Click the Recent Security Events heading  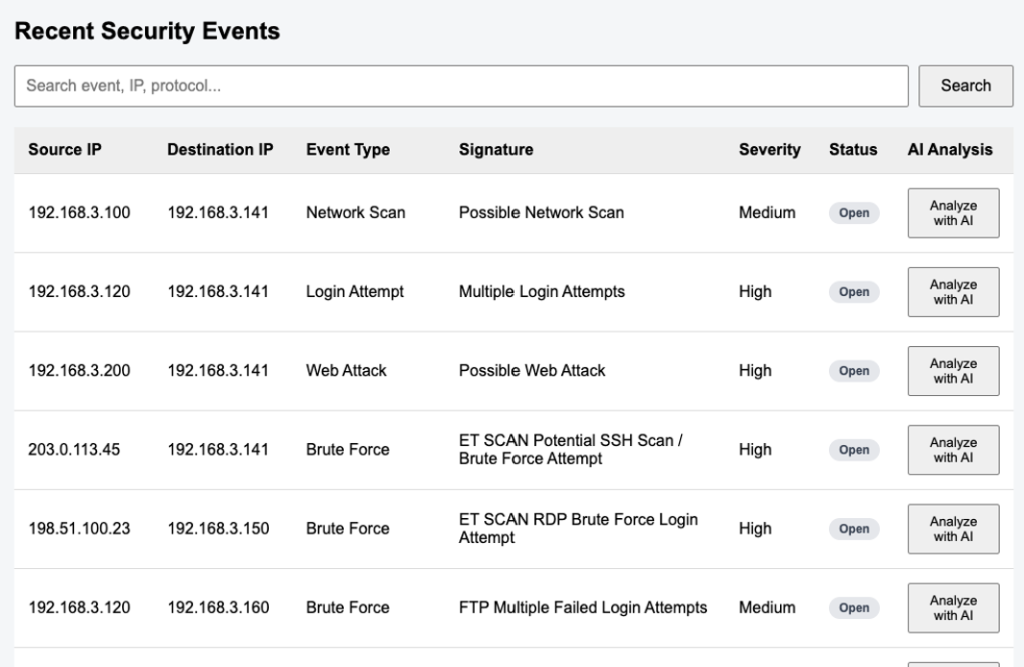pos(147,31)
